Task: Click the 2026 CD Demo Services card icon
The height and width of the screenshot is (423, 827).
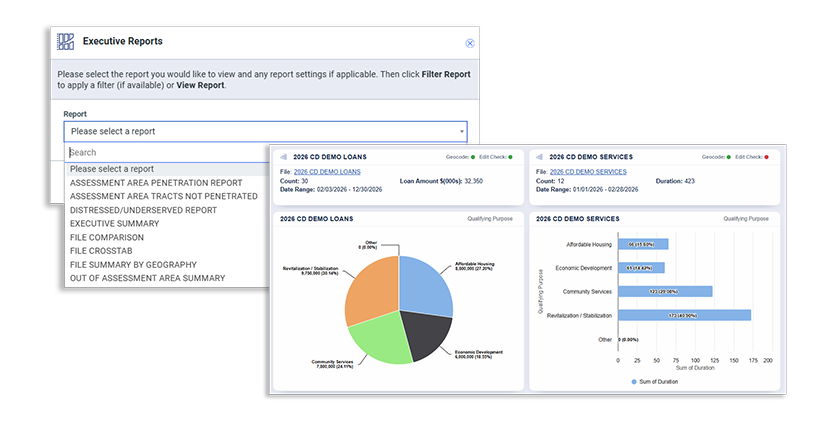Action: tap(540, 157)
